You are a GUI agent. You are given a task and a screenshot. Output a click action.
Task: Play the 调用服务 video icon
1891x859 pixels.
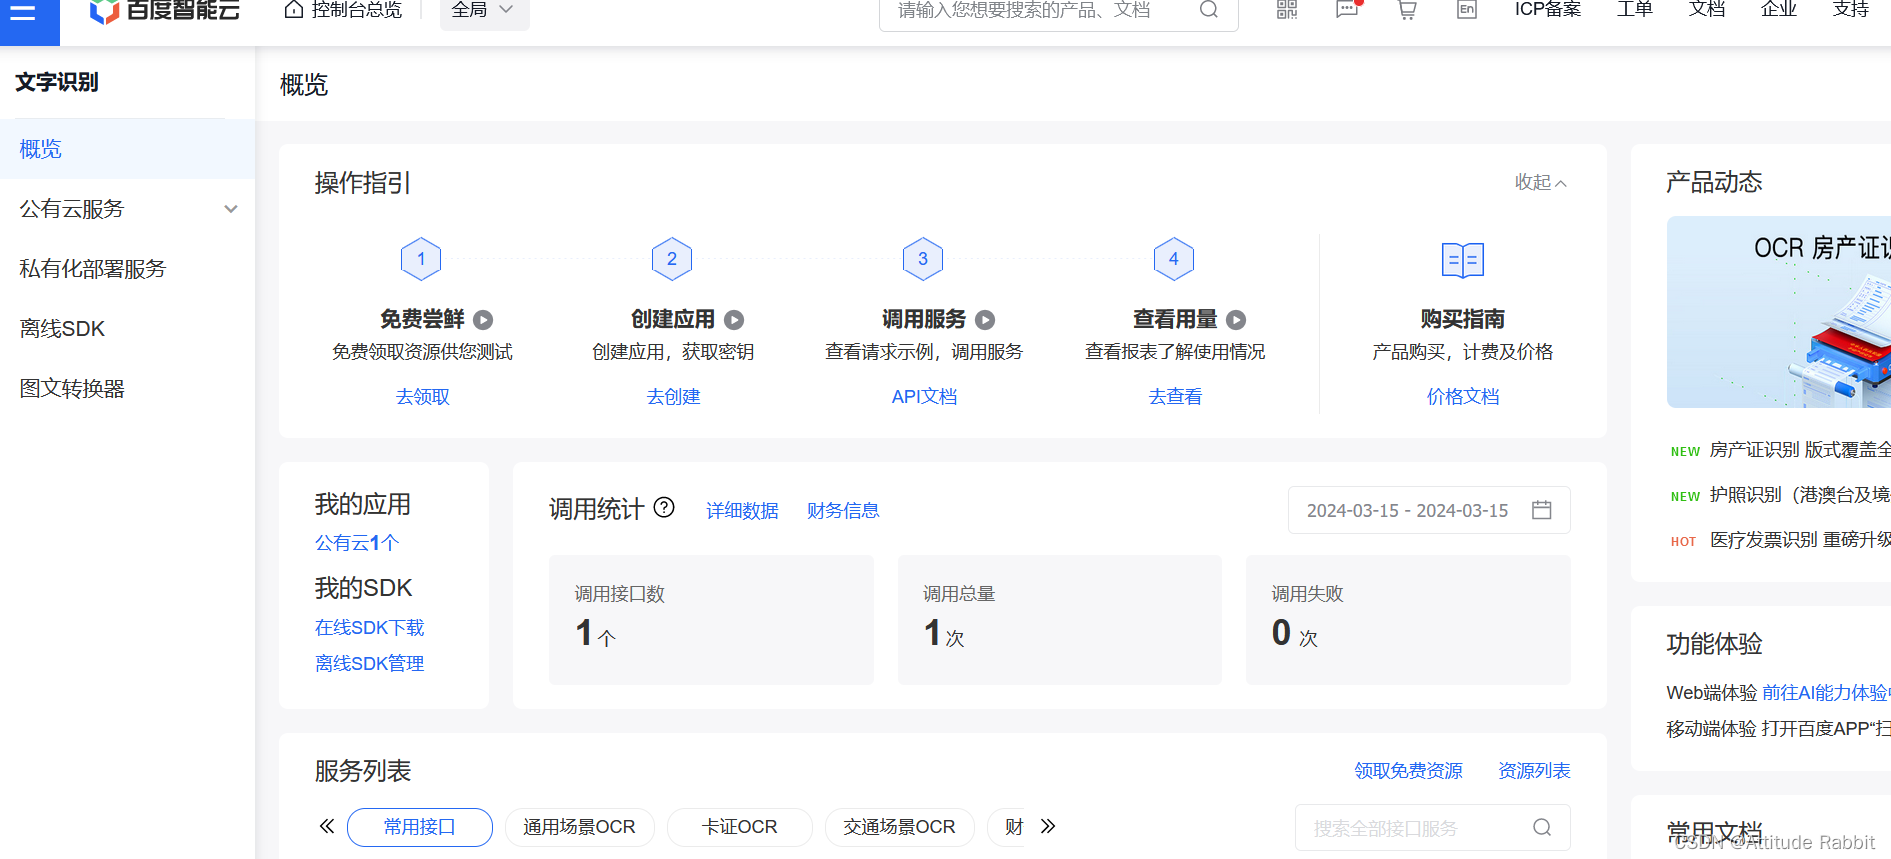pyautogui.click(x=985, y=320)
